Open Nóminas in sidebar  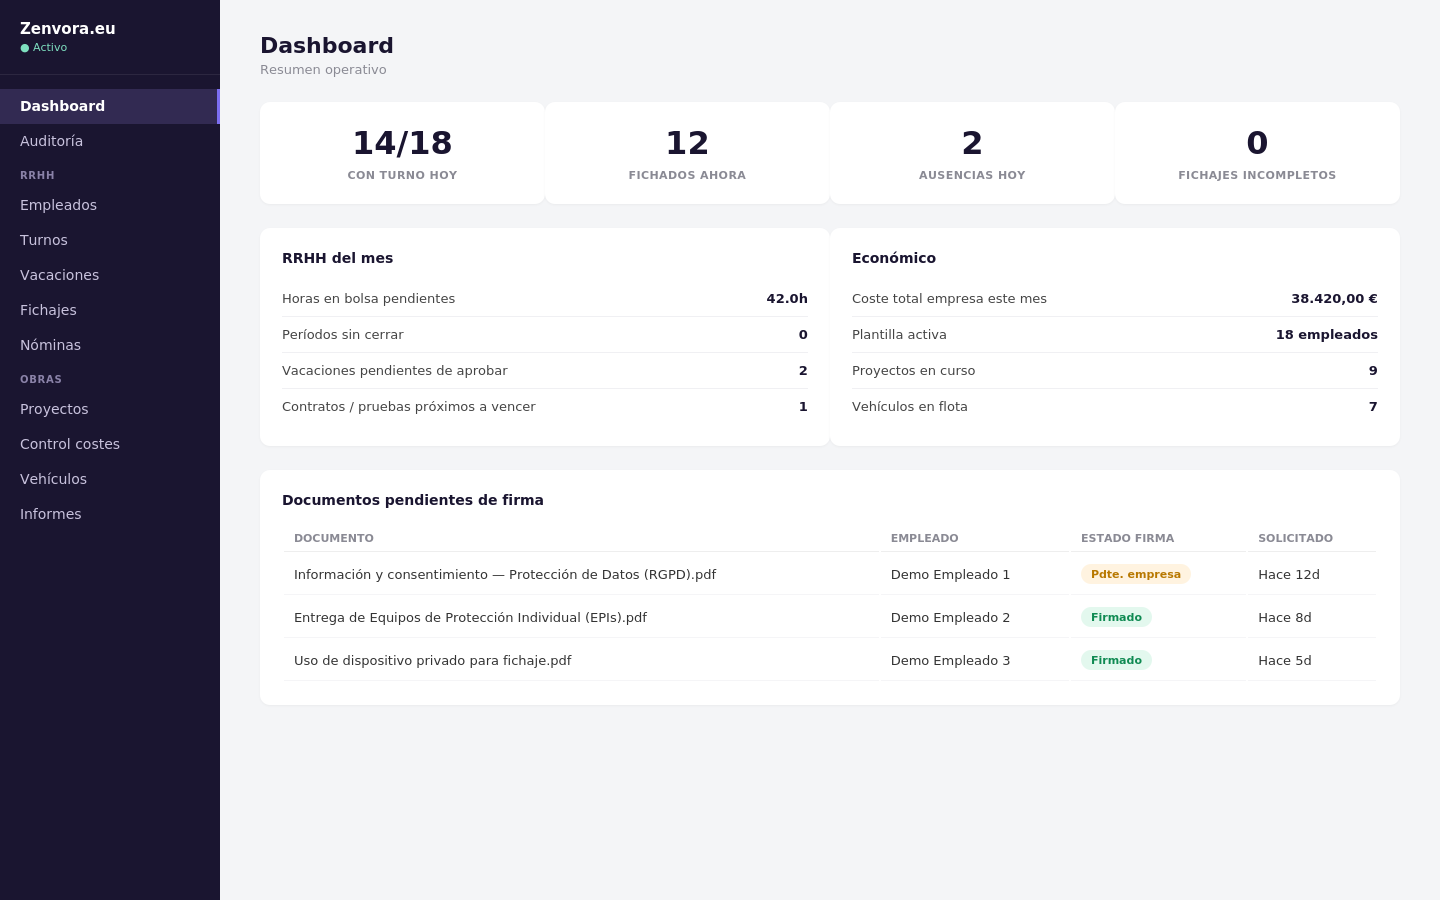(109, 345)
